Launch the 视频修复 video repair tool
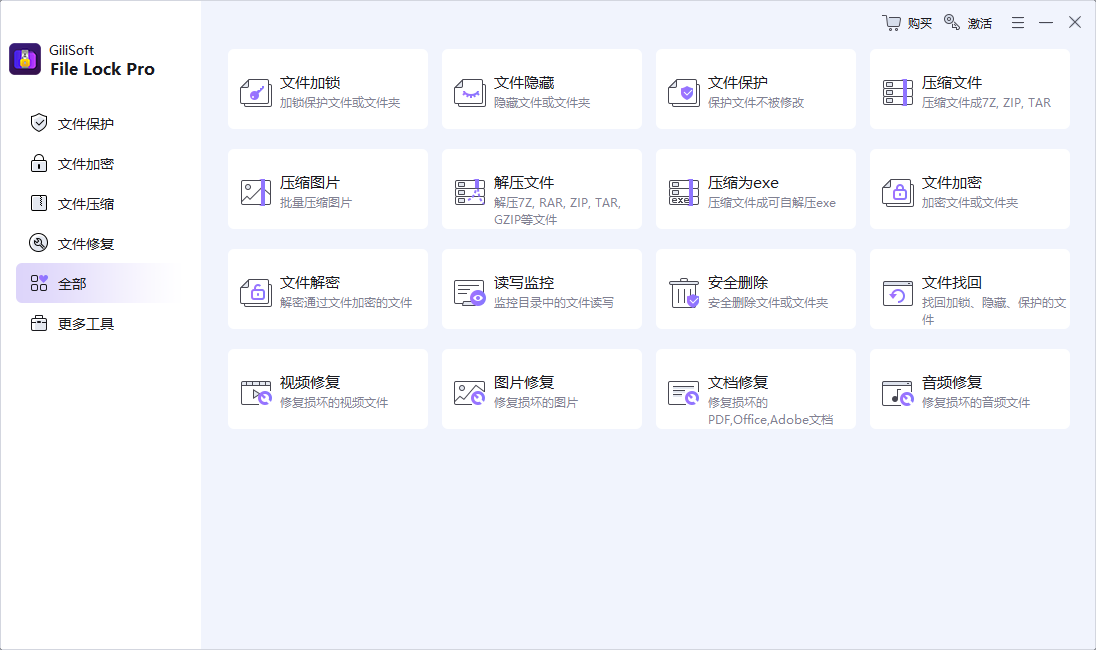 327,388
